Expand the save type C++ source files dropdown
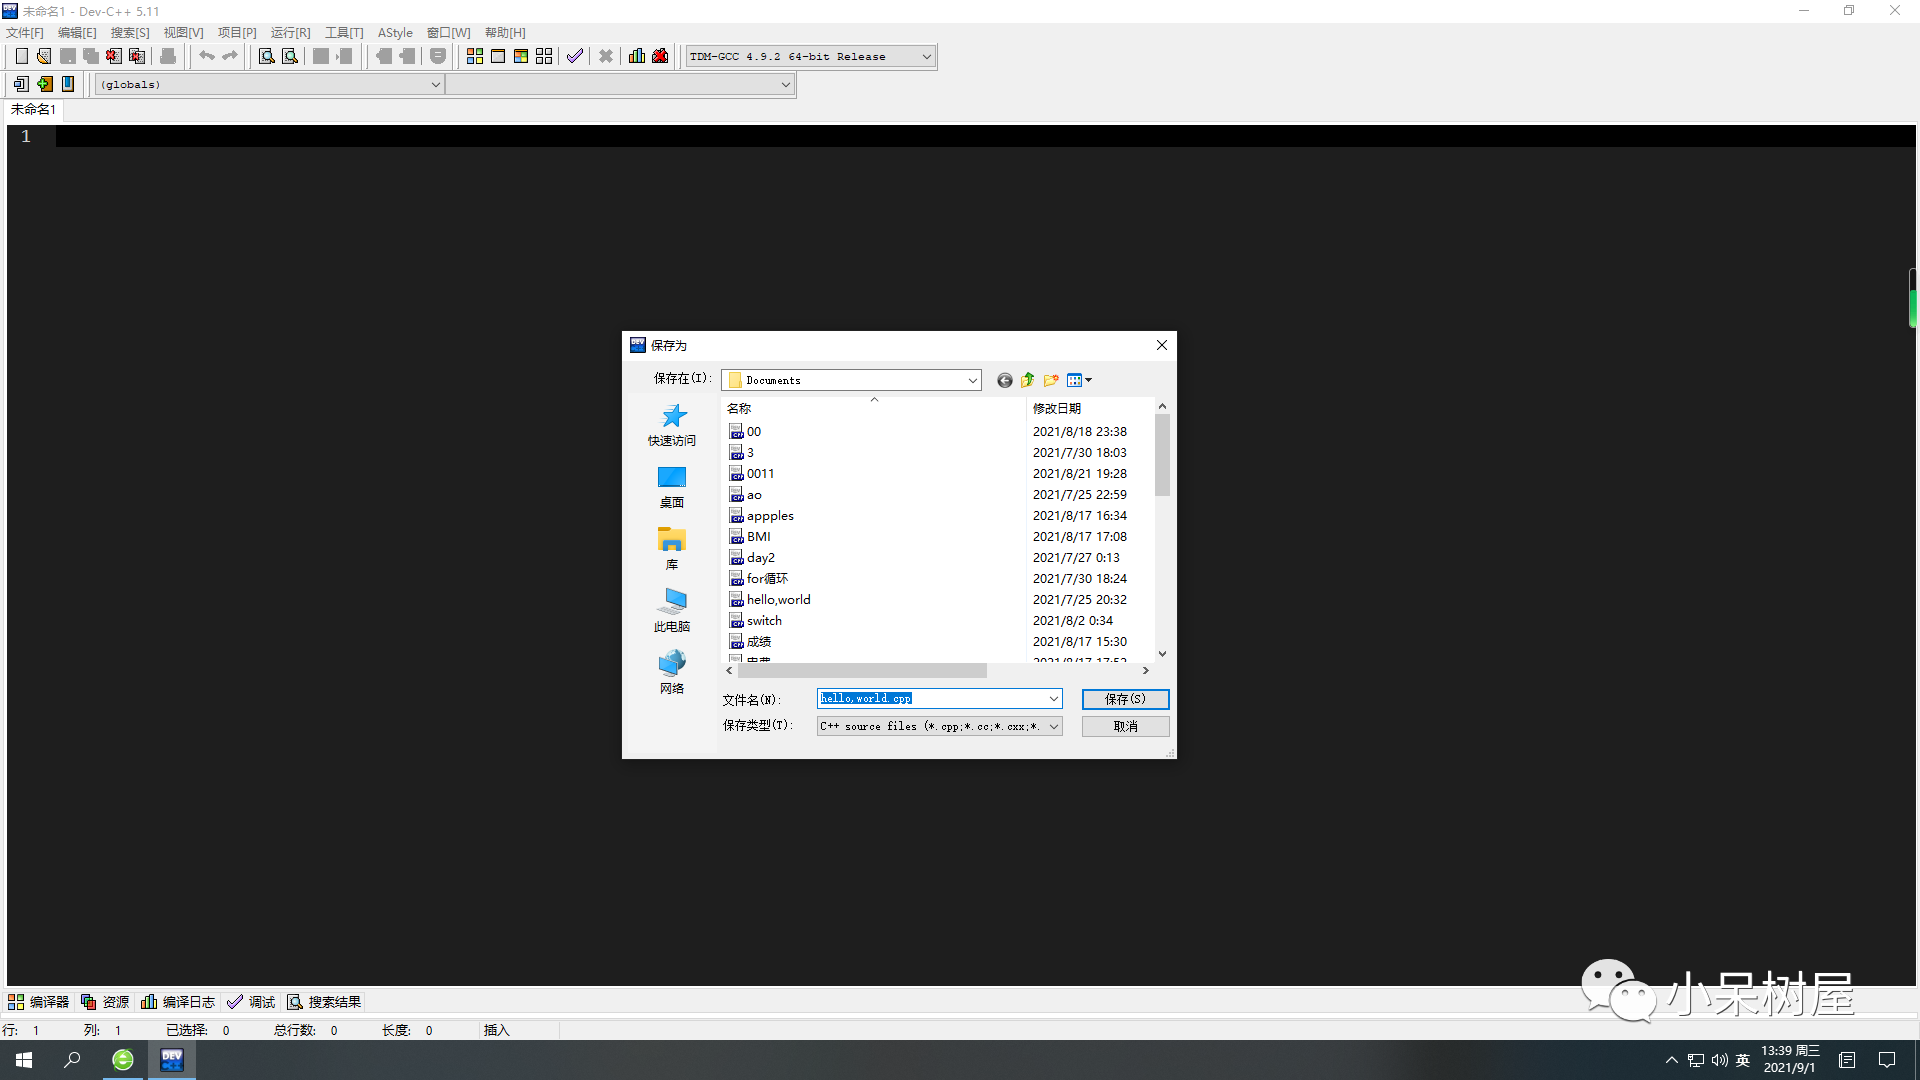This screenshot has height=1080, width=1920. 1053,727
